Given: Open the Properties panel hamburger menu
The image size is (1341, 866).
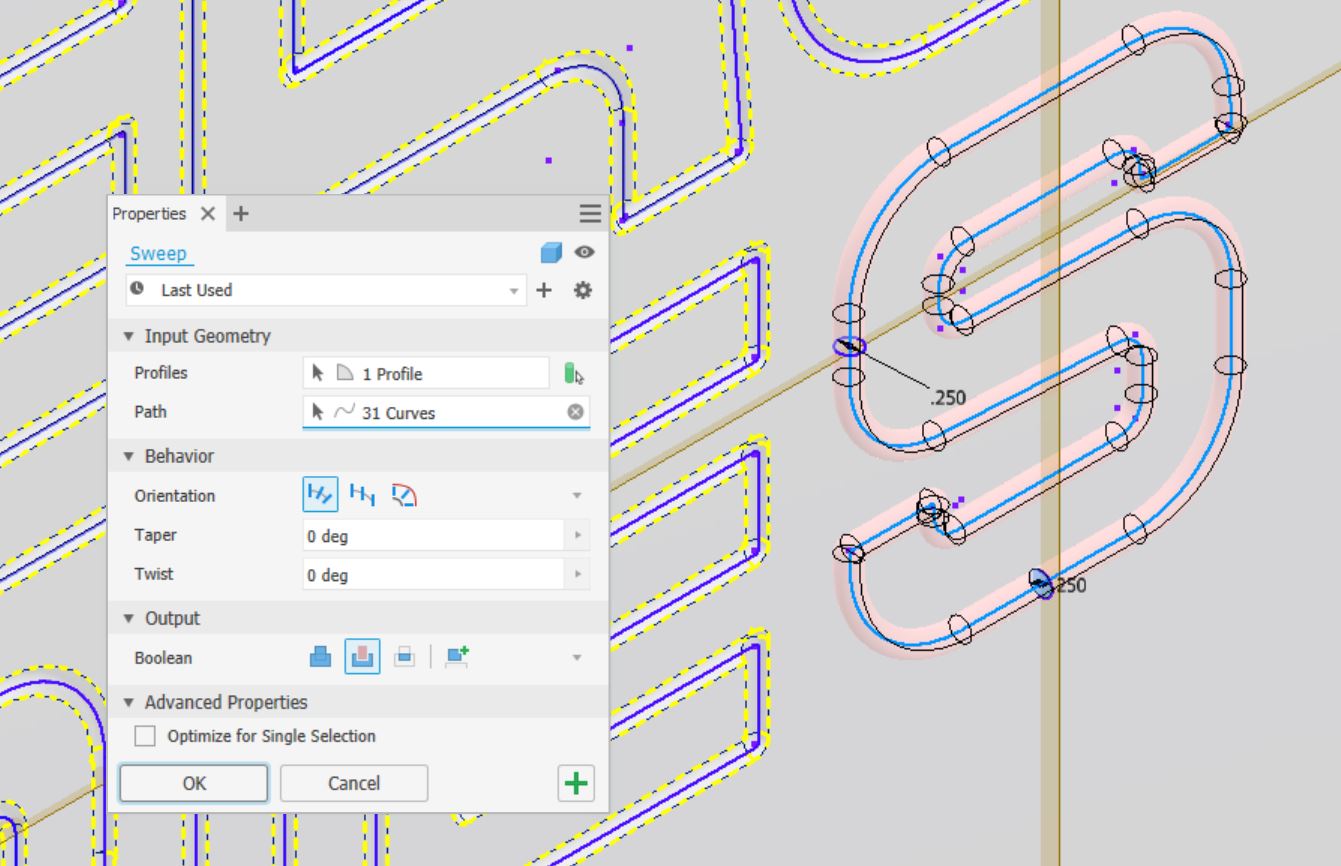Looking at the screenshot, I should [x=590, y=213].
